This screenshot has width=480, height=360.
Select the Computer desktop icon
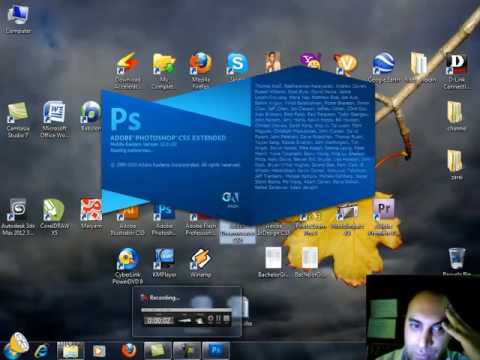pos(18,20)
